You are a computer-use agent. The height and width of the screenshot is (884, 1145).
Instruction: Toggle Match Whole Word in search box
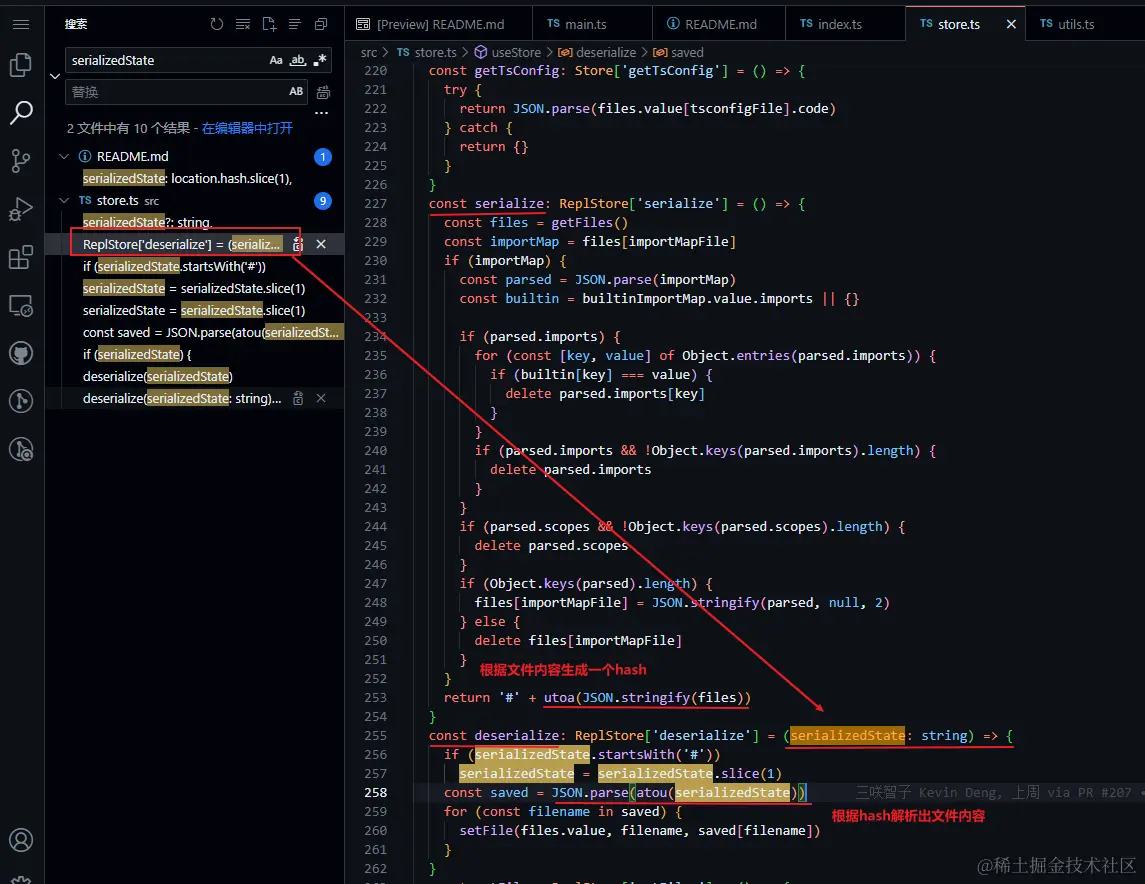(298, 60)
